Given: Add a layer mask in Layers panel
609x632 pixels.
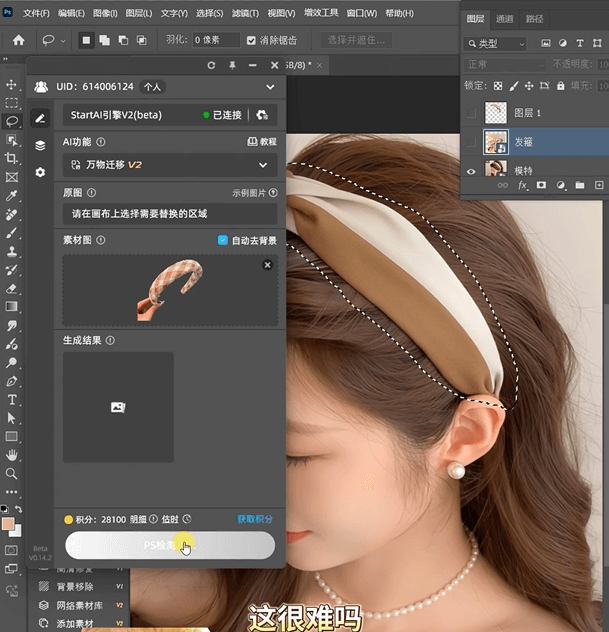Looking at the screenshot, I should (541, 185).
